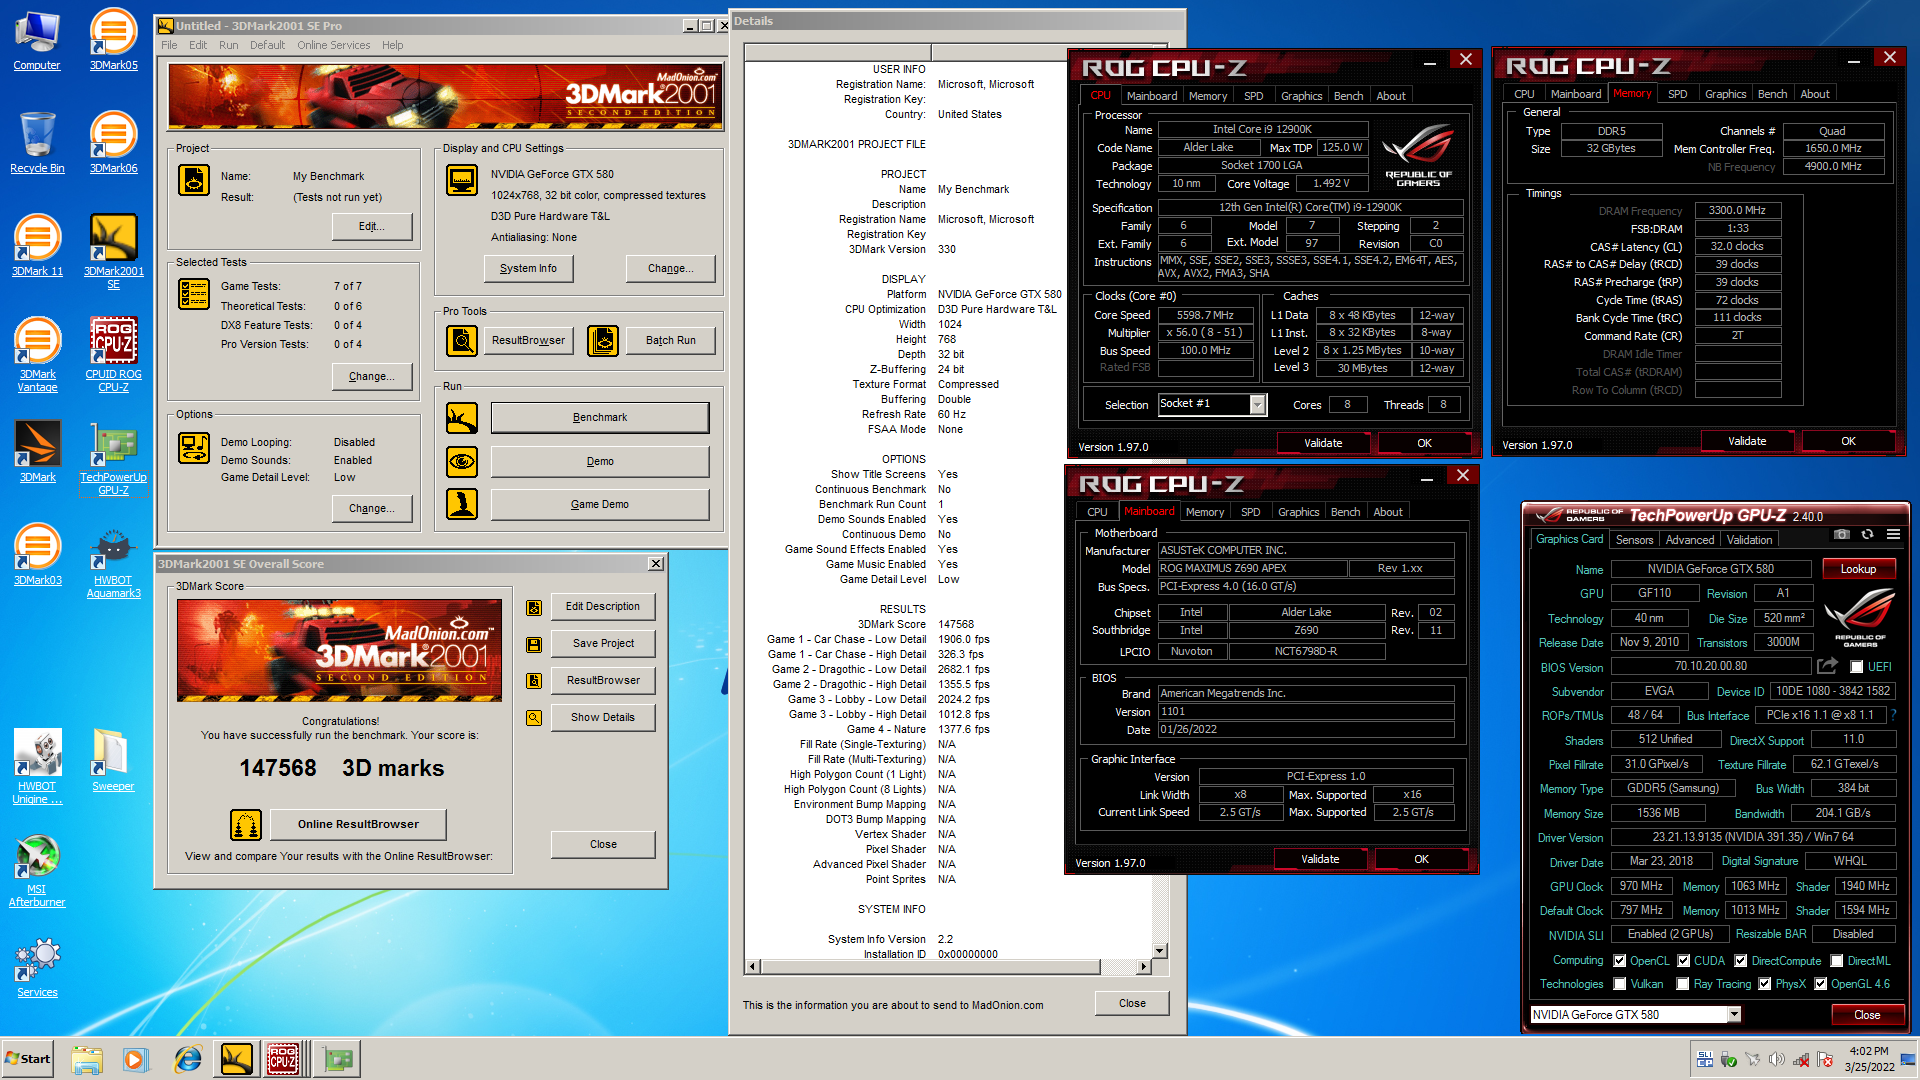
Task: Toggle the DirectCompute checkbox in GPU-Z
Action: point(1741,961)
